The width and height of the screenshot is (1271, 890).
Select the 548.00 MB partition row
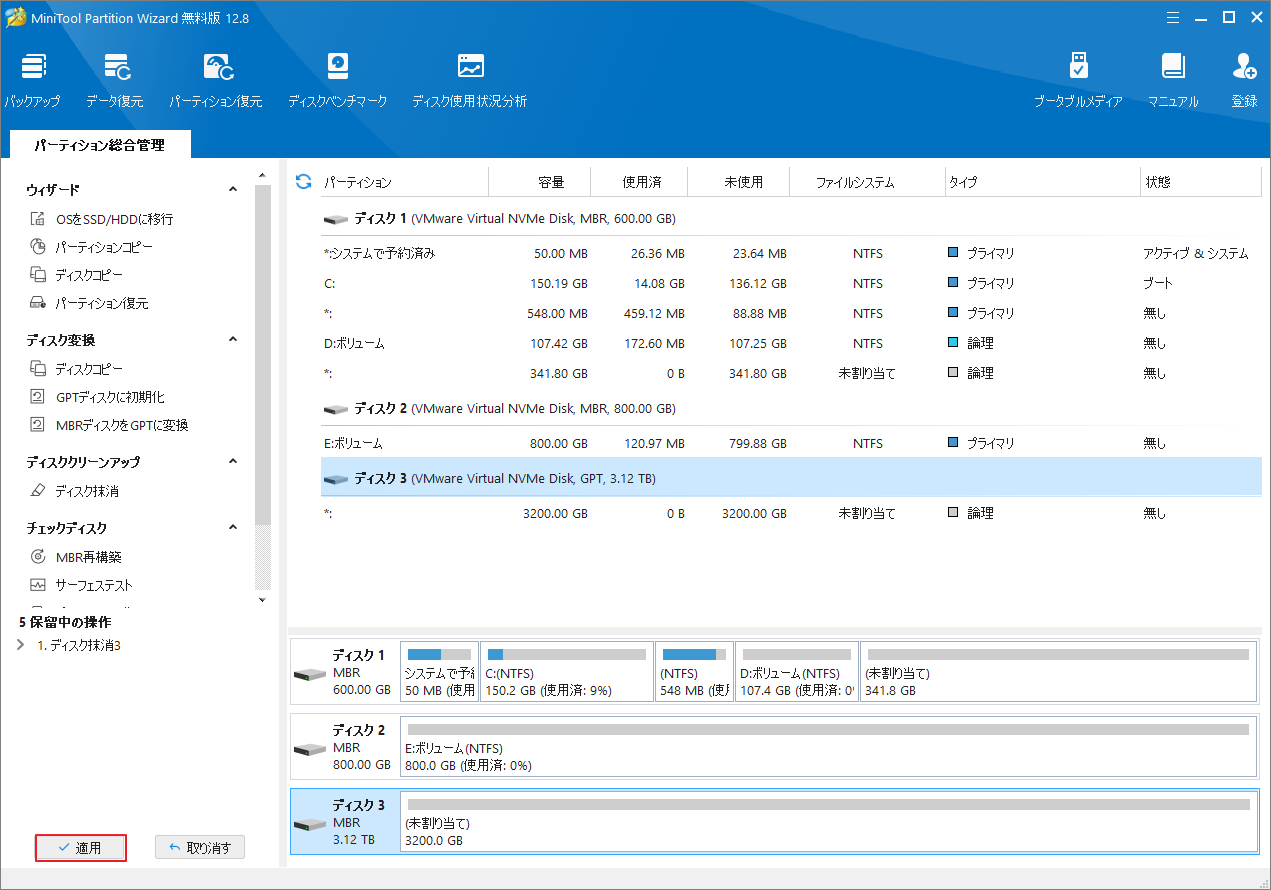pos(791,313)
